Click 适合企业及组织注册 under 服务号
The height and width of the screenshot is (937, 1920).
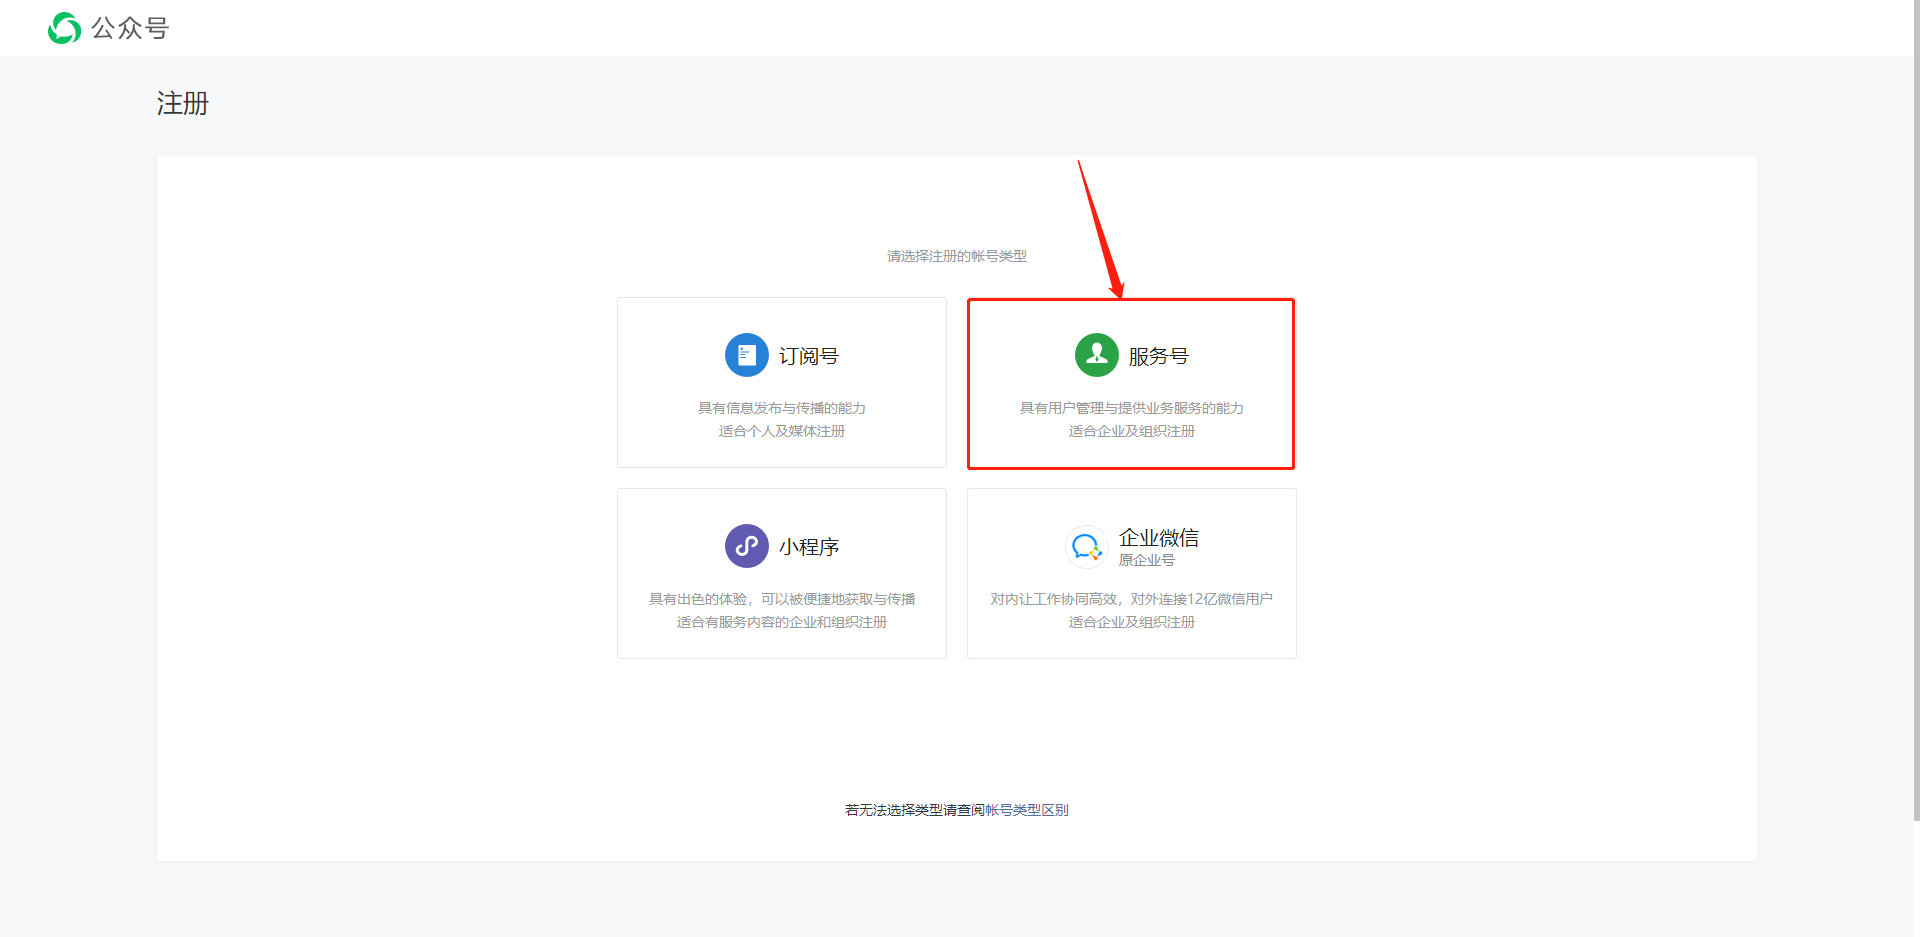(x=1132, y=431)
